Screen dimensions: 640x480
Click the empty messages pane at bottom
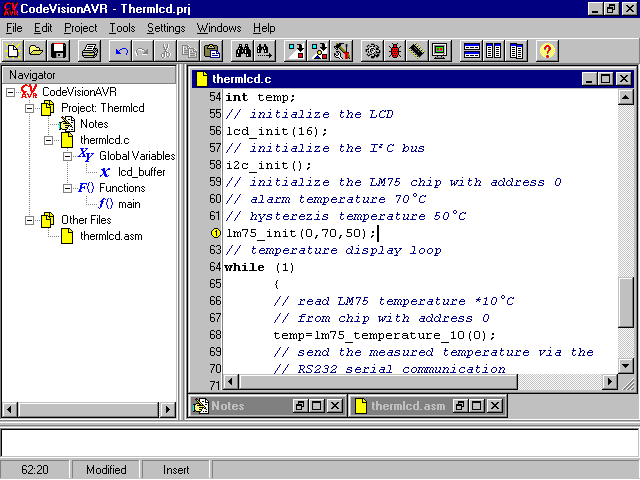tap(320, 442)
